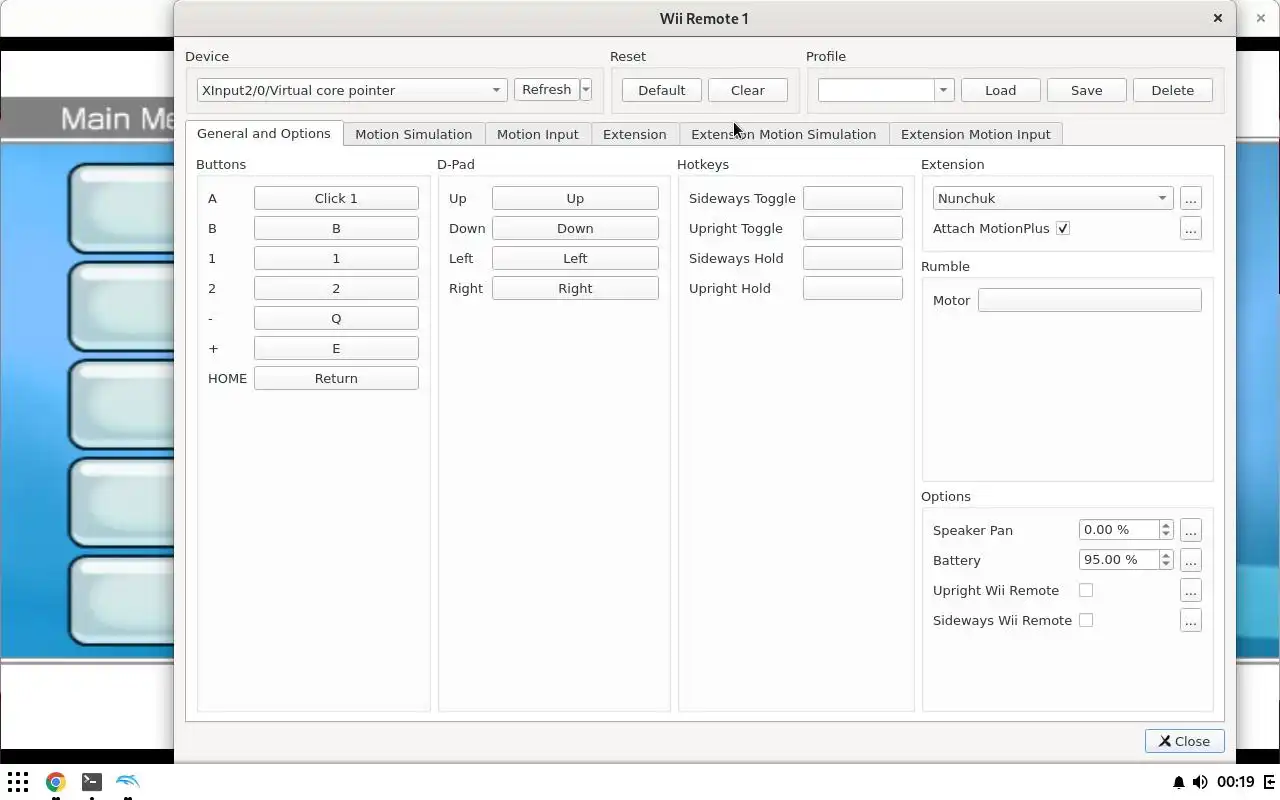Viewport: 1280px width, 800px height.
Task: Click the Dolphin emulator taskbar icon
Action: (128, 782)
